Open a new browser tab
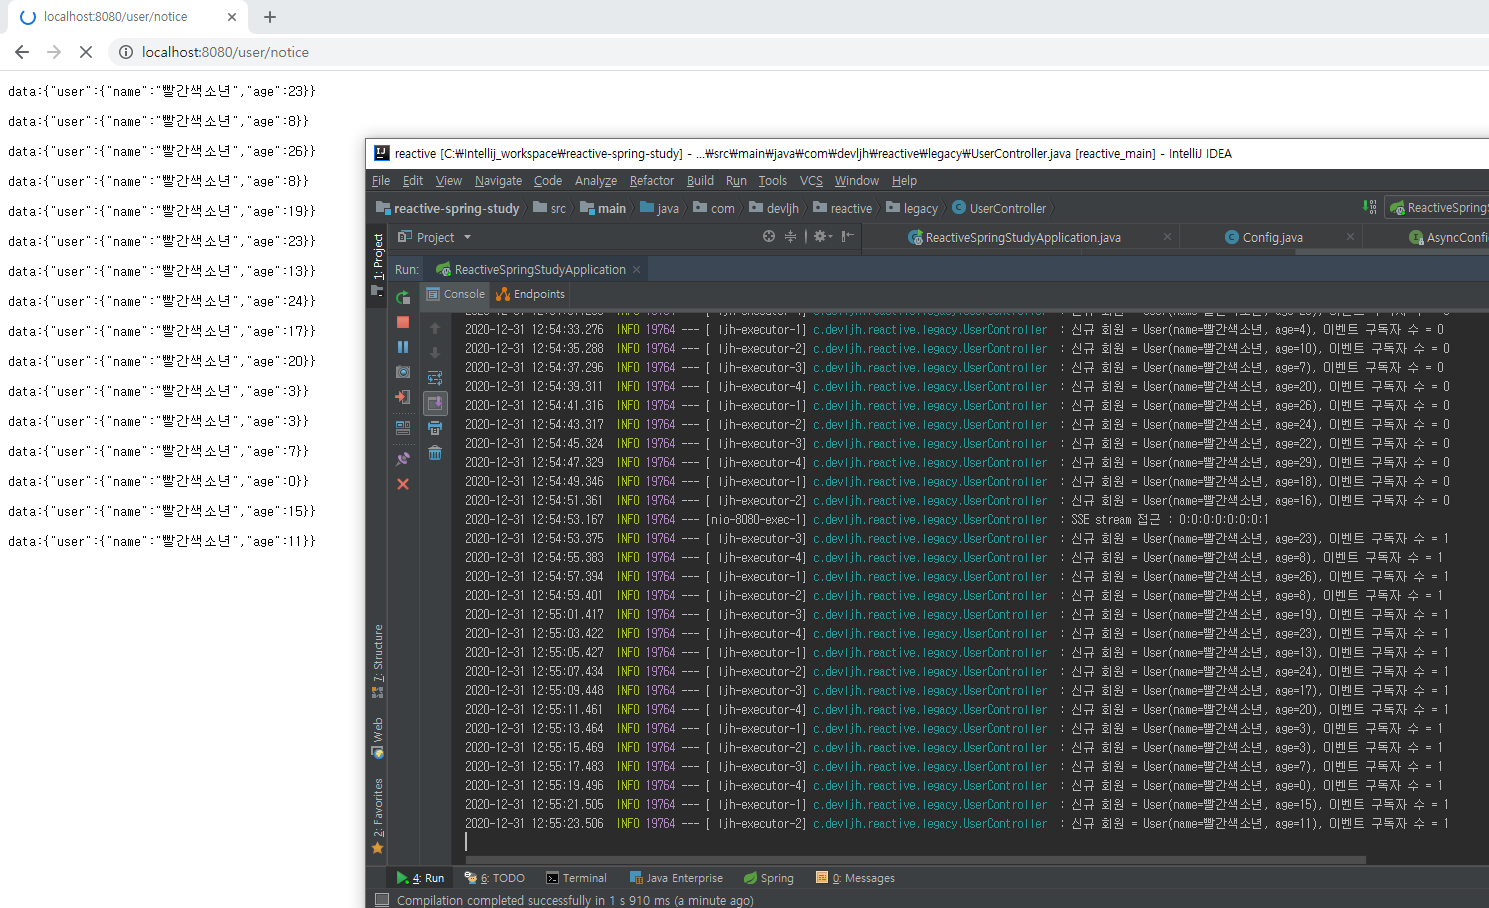1489x908 pixels. 270,17
